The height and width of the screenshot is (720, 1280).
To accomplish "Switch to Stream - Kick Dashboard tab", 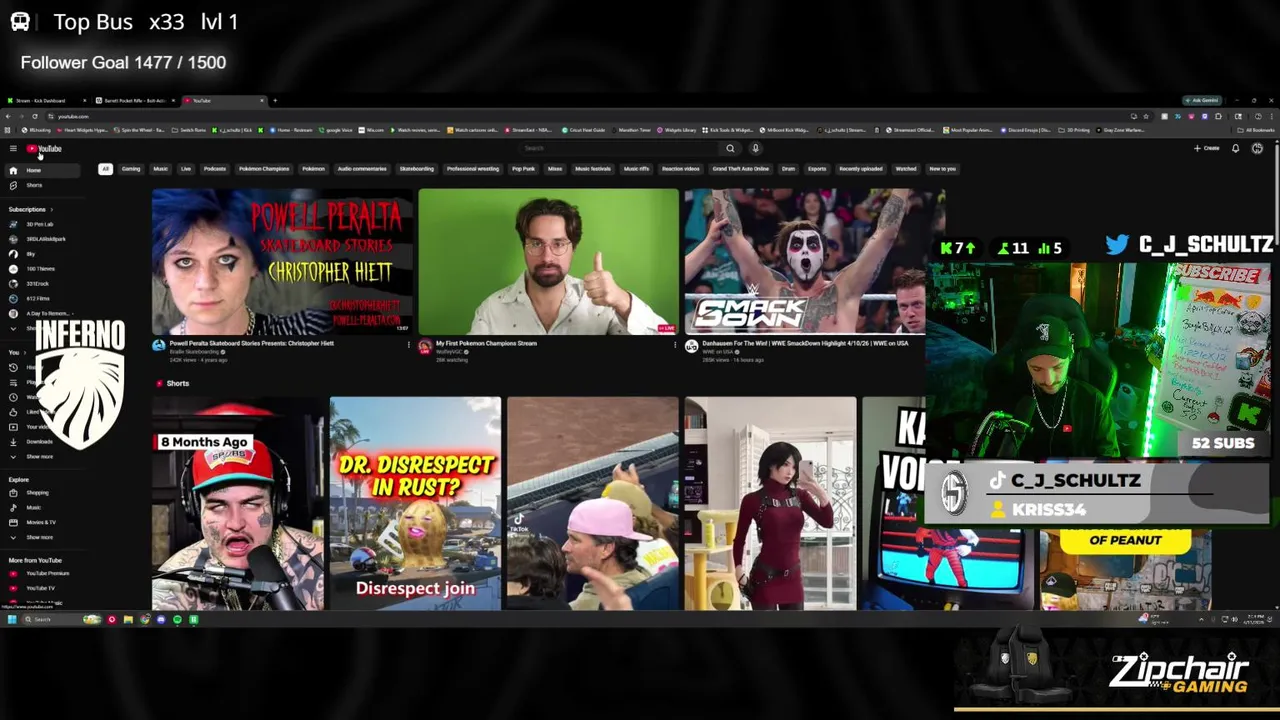I will [45, 101].
